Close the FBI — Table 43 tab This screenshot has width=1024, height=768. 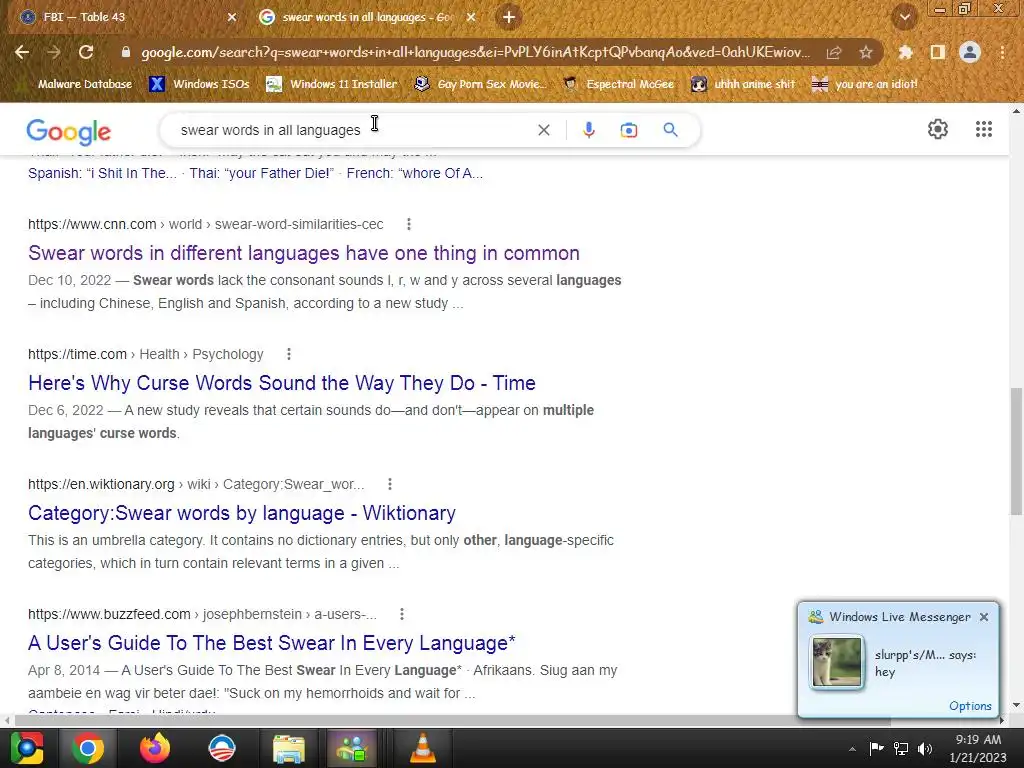pyautogui.click(x=232, y=17)
